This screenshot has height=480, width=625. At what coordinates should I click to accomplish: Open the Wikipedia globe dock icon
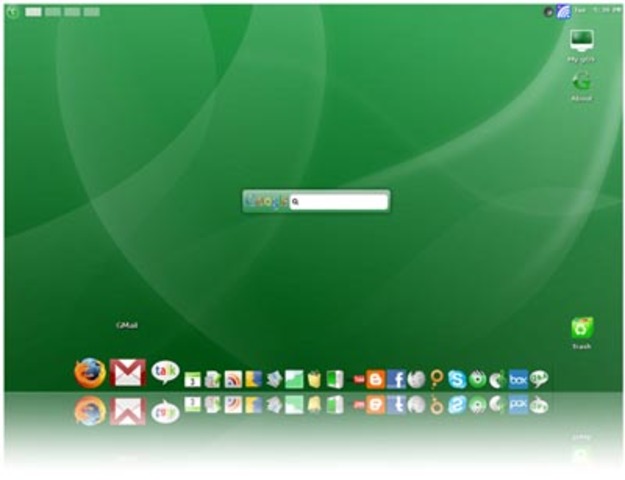(x=417, y=379)
